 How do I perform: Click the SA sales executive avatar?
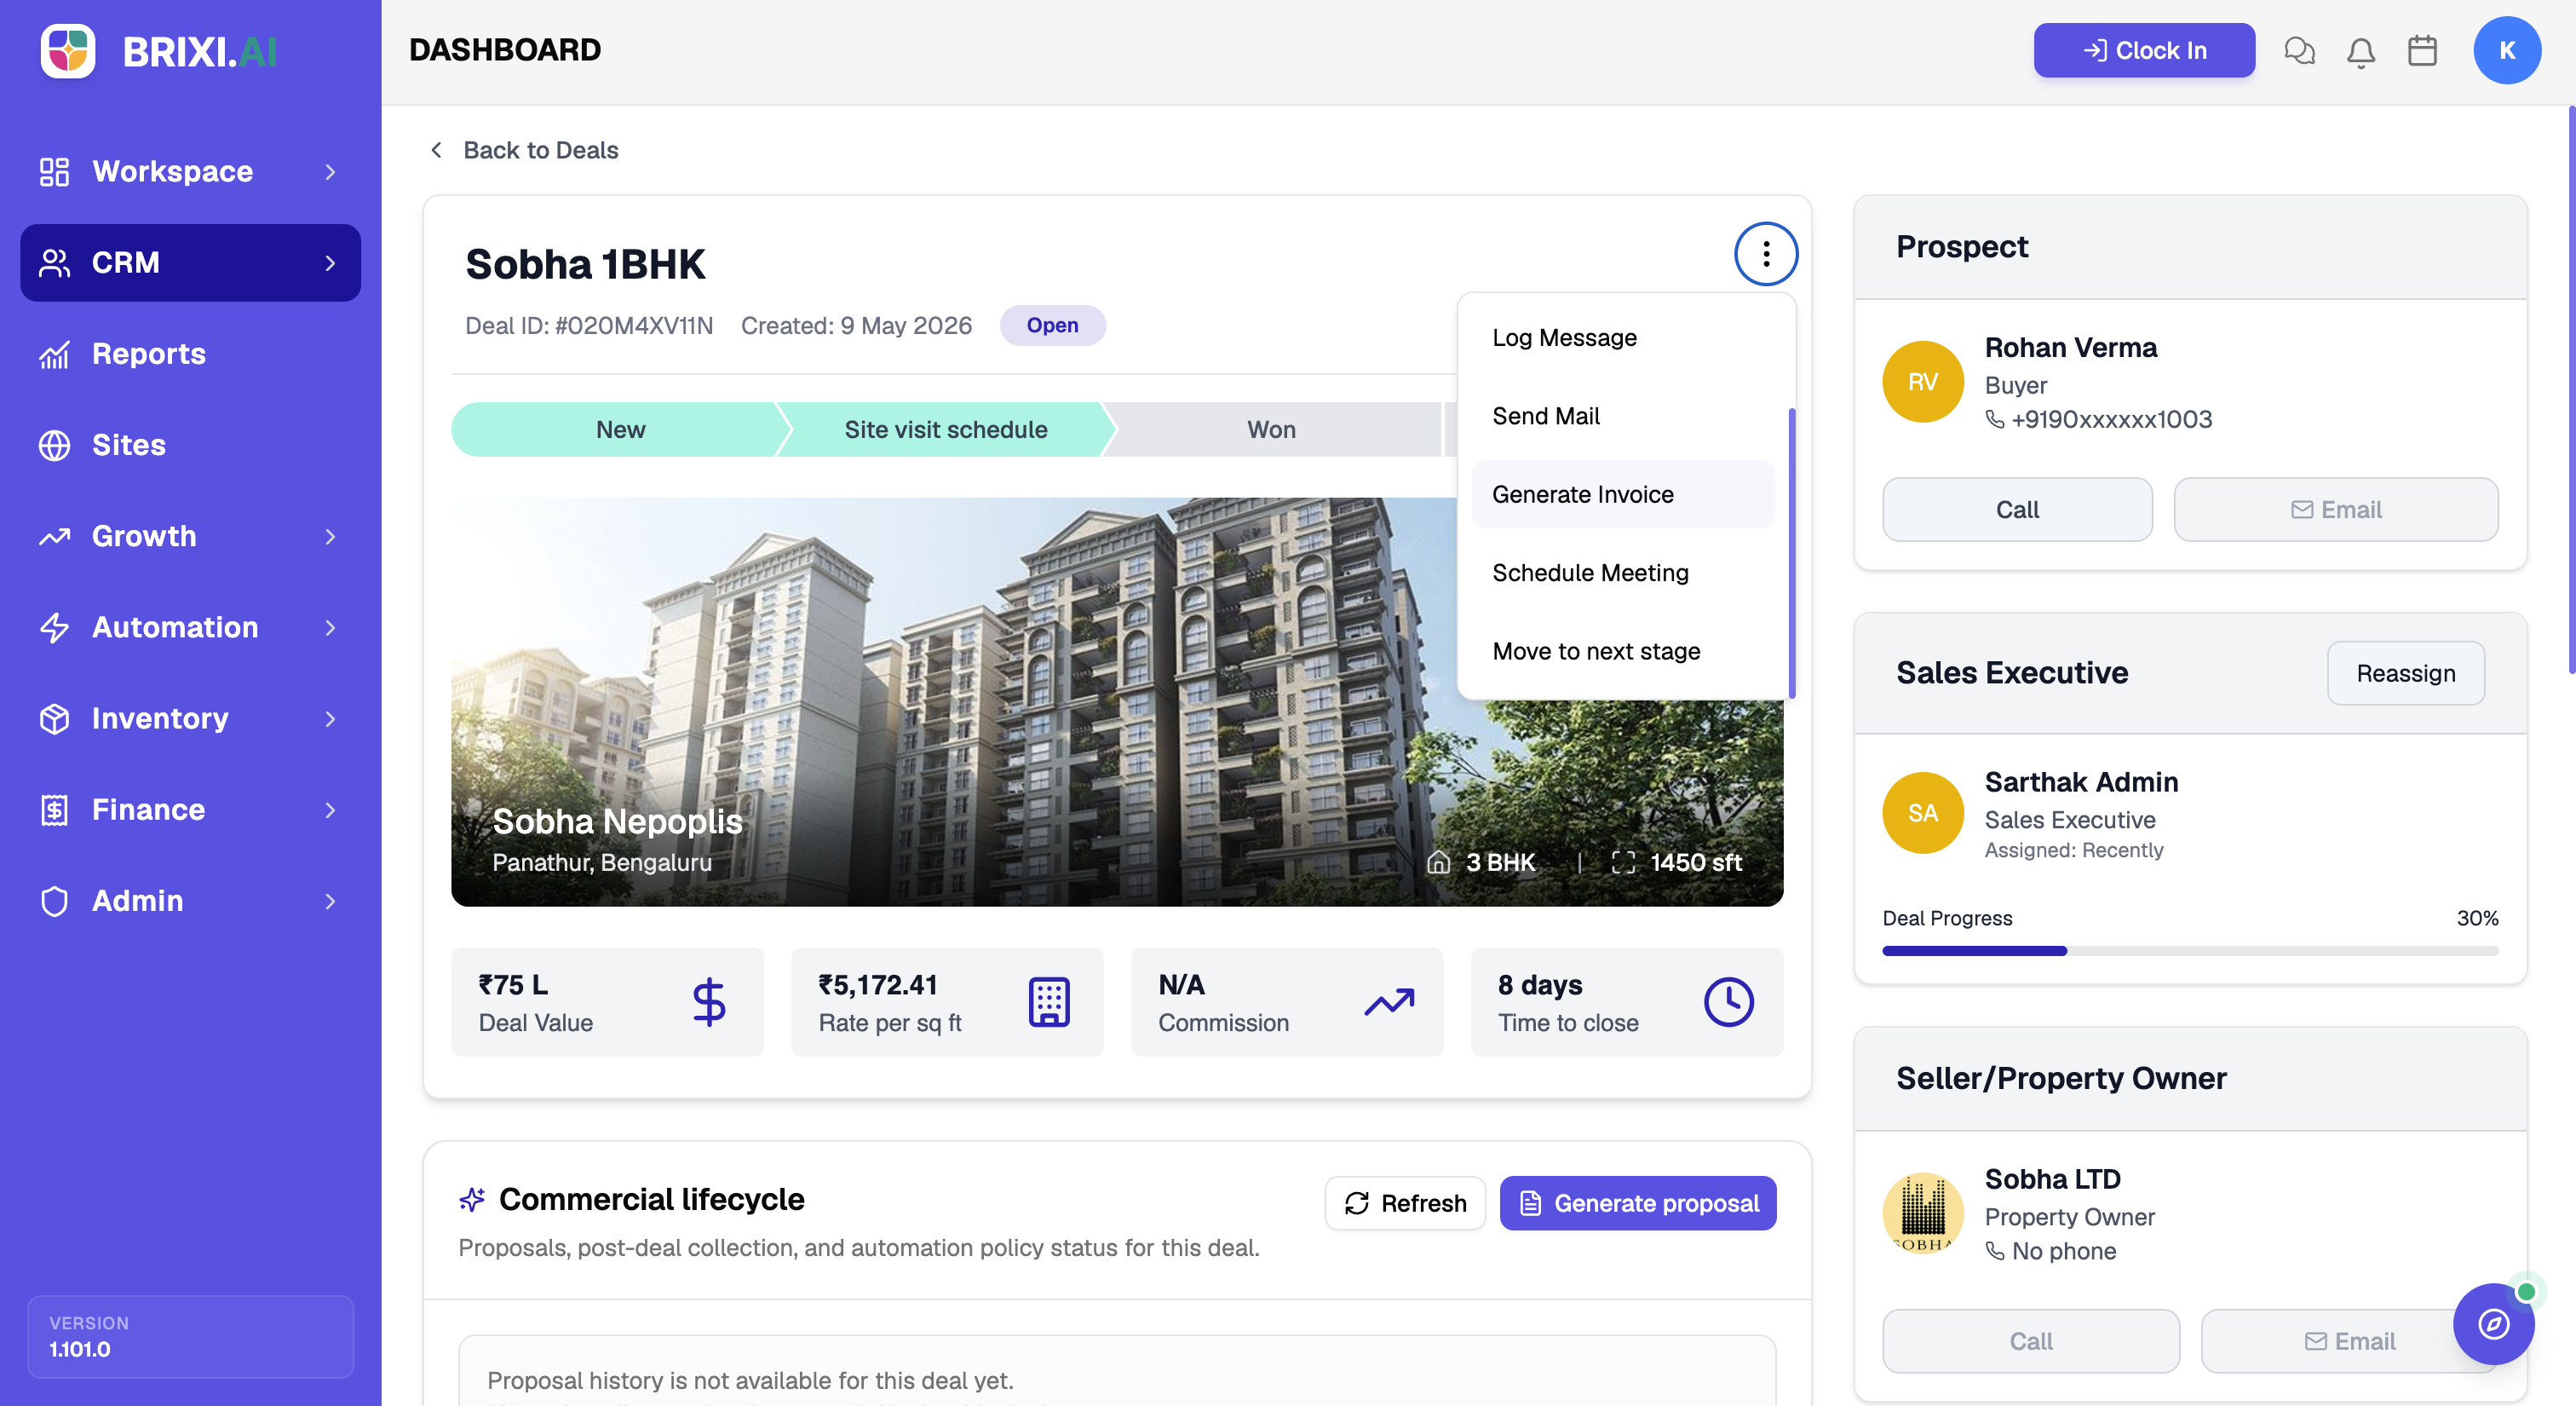[x=1922, y=813]
